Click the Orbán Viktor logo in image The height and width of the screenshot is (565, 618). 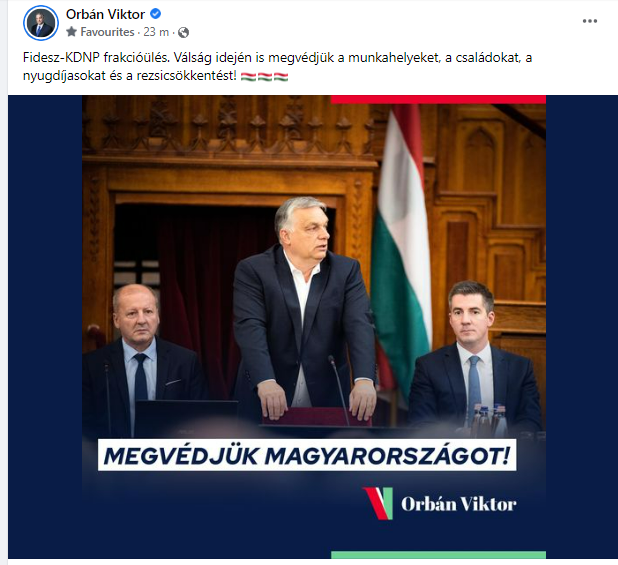[x=439, y=504]
